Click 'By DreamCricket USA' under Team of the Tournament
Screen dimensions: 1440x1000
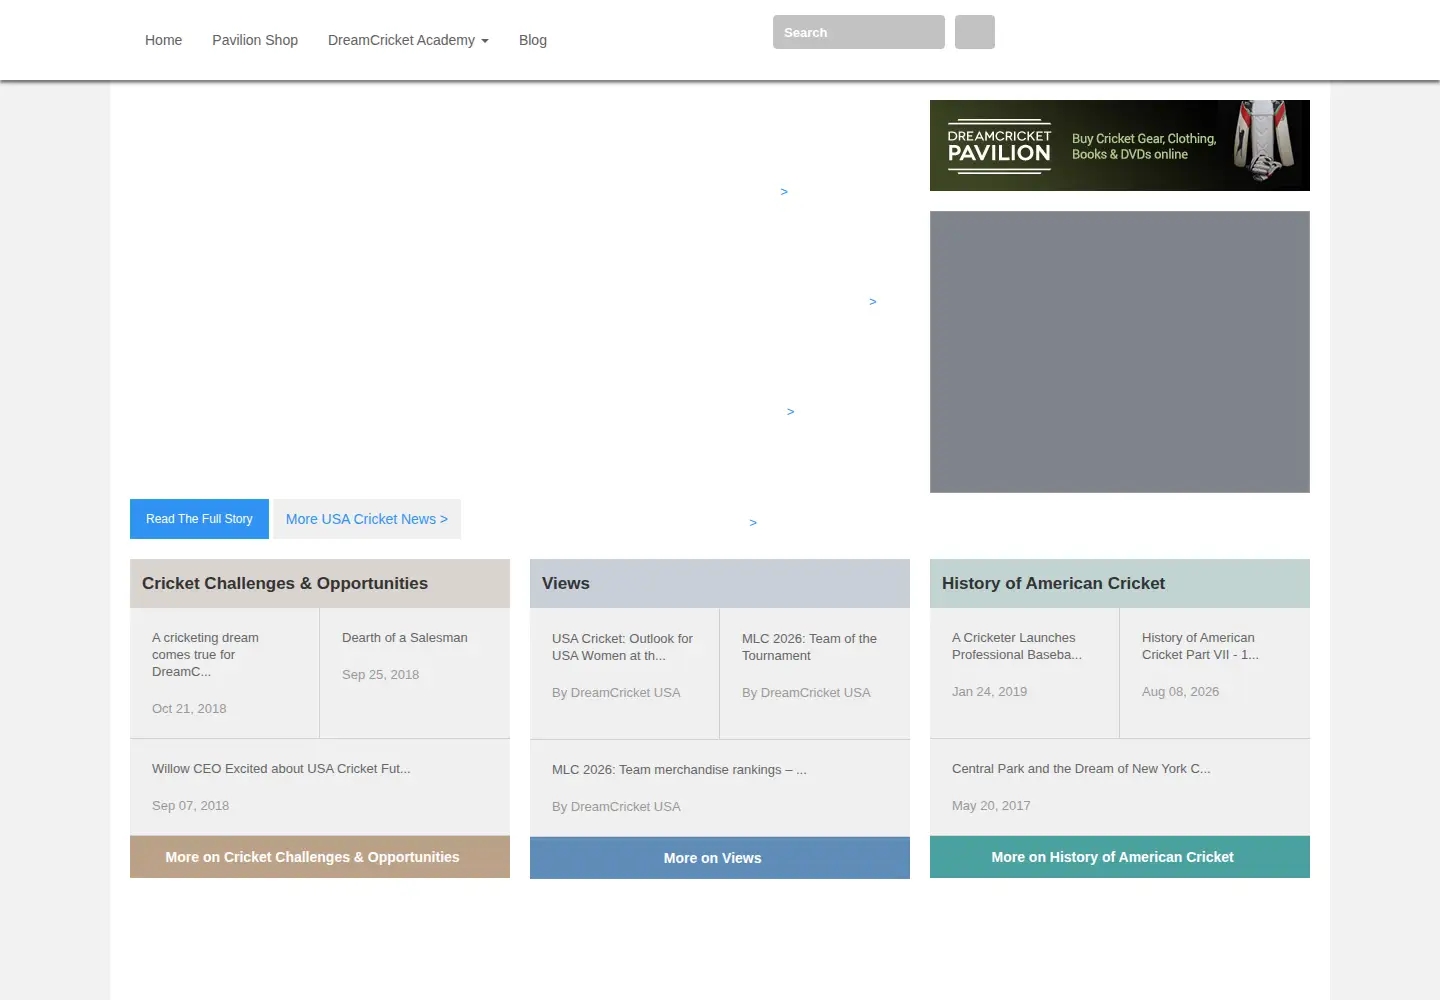pyautogui.click(x=806, y=692)
